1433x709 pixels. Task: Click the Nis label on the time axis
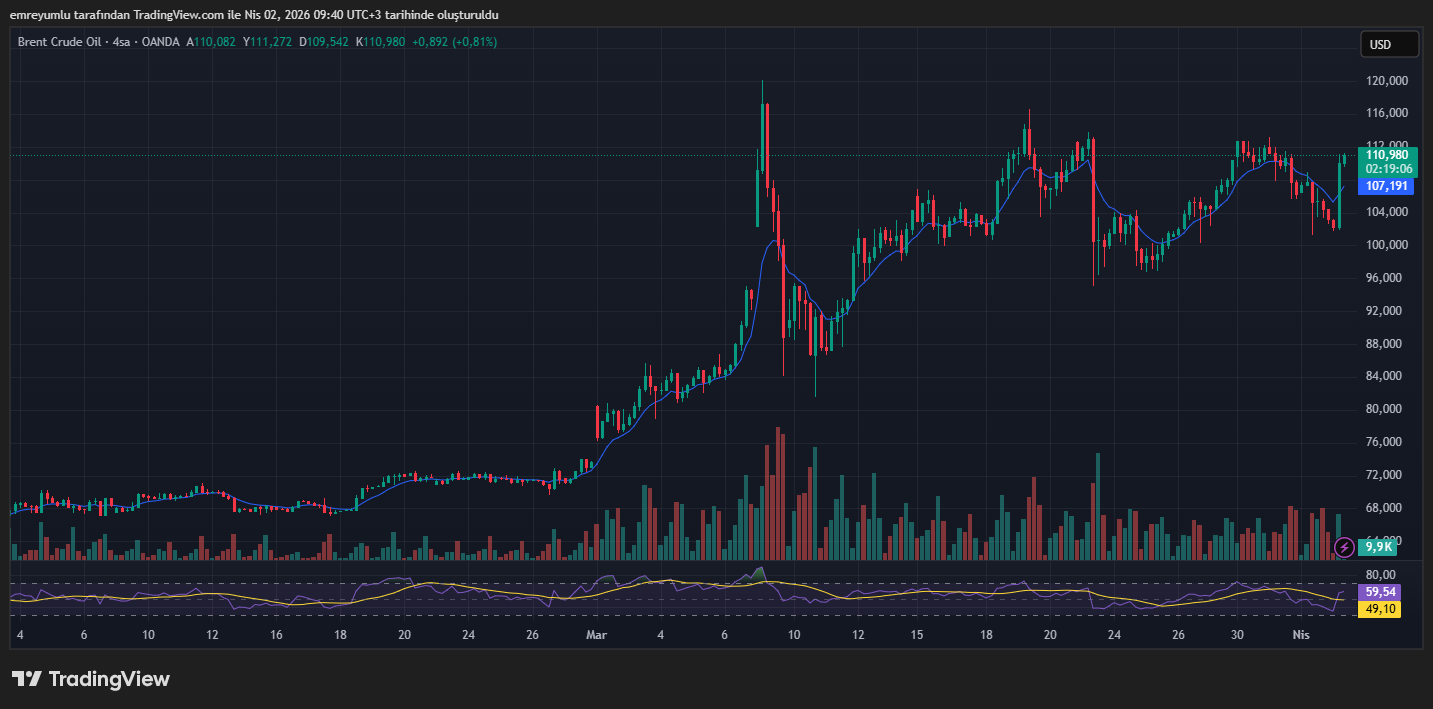click(x=1300, y=635)
